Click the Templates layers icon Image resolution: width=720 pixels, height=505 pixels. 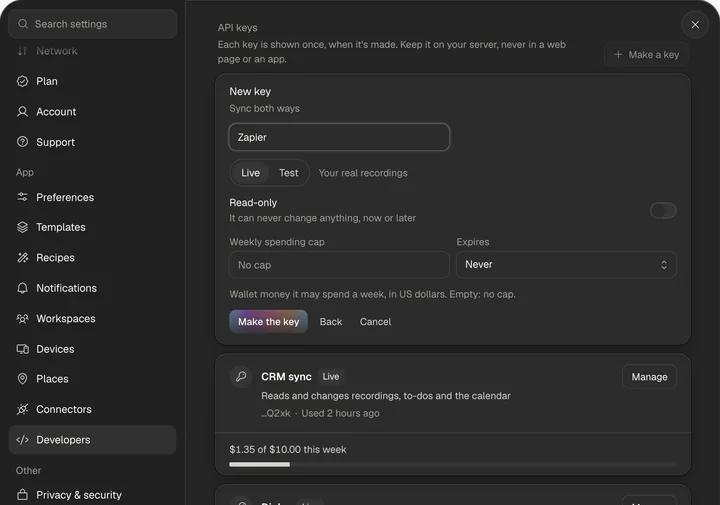pos(22,227)
